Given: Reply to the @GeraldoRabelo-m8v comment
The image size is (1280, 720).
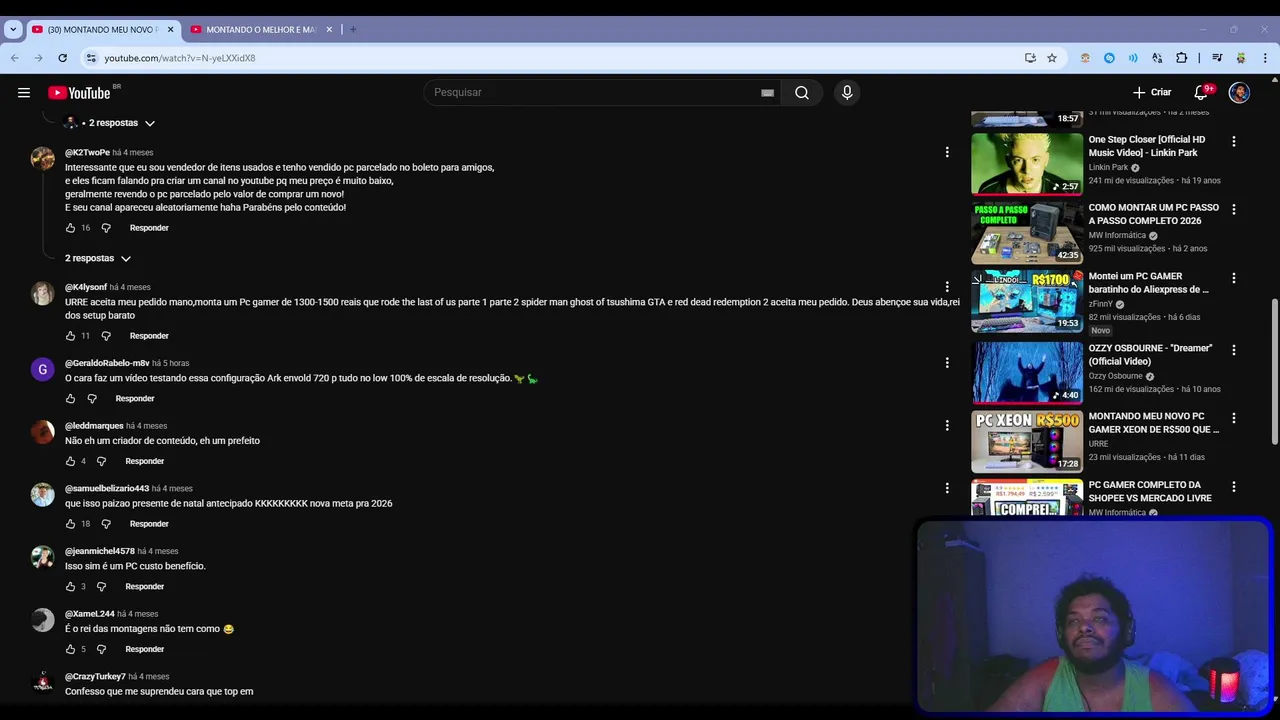Looking at the screenshot, I should [x=135, y=399].
